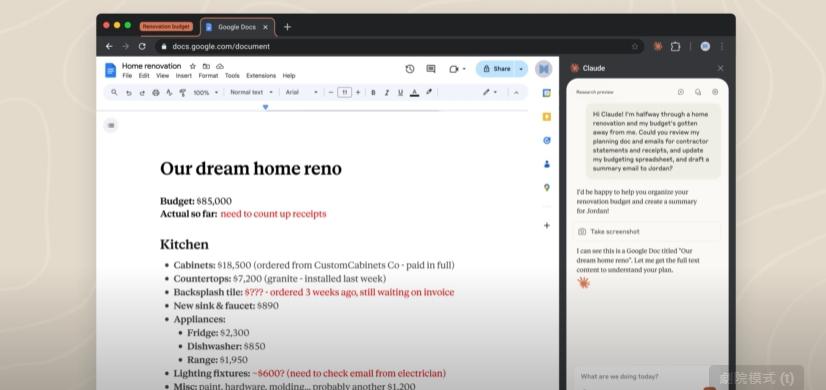Click the font size field
The height and width of the screenshot is (390, 826).
[345, 92]
